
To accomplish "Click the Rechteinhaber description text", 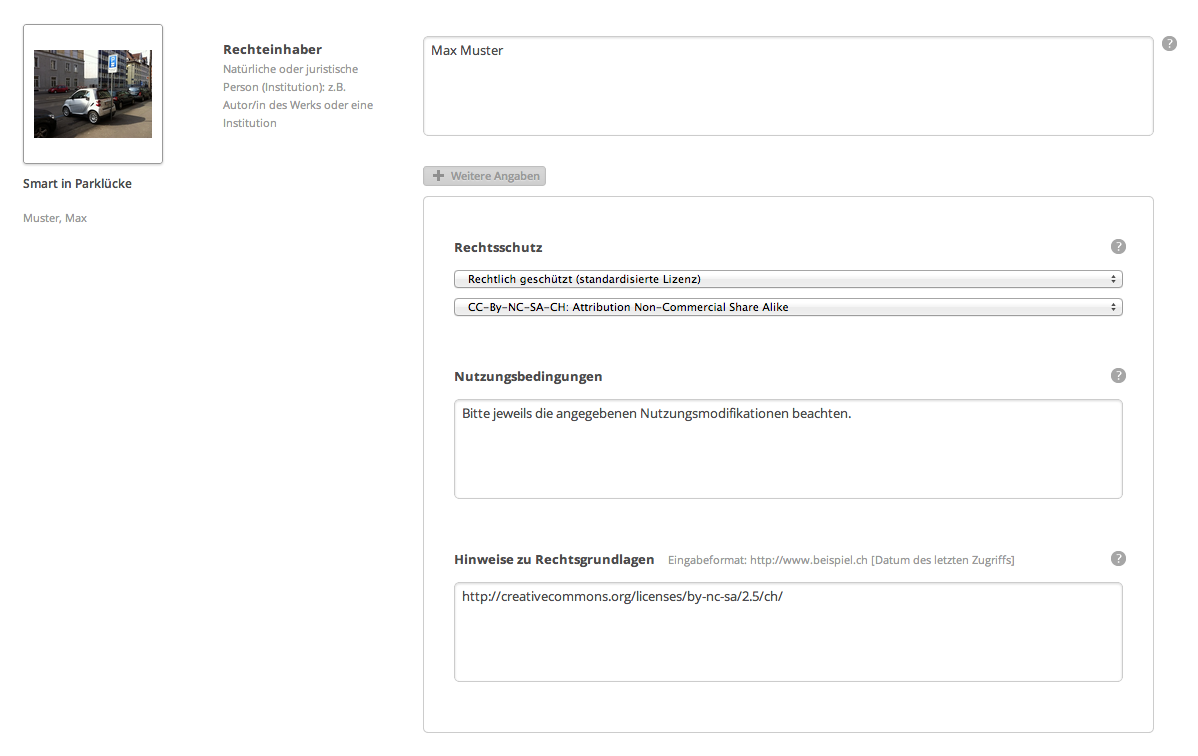I will click(x=298, y=97).
